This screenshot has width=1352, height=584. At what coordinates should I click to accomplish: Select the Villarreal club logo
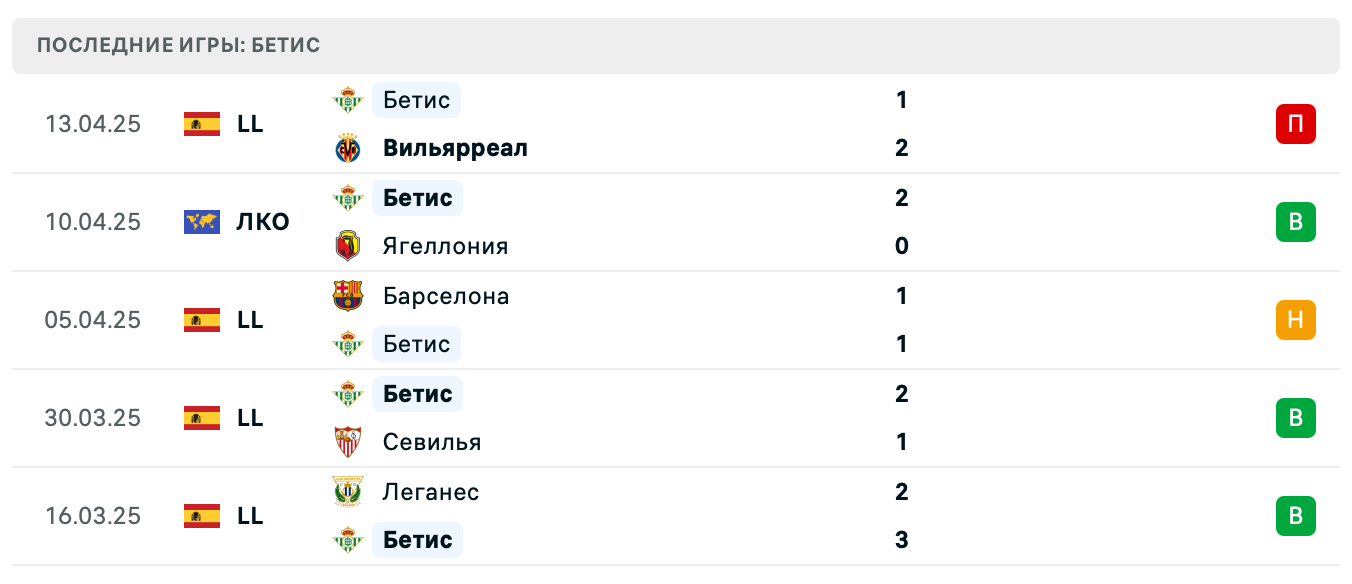tap(348, 147)
